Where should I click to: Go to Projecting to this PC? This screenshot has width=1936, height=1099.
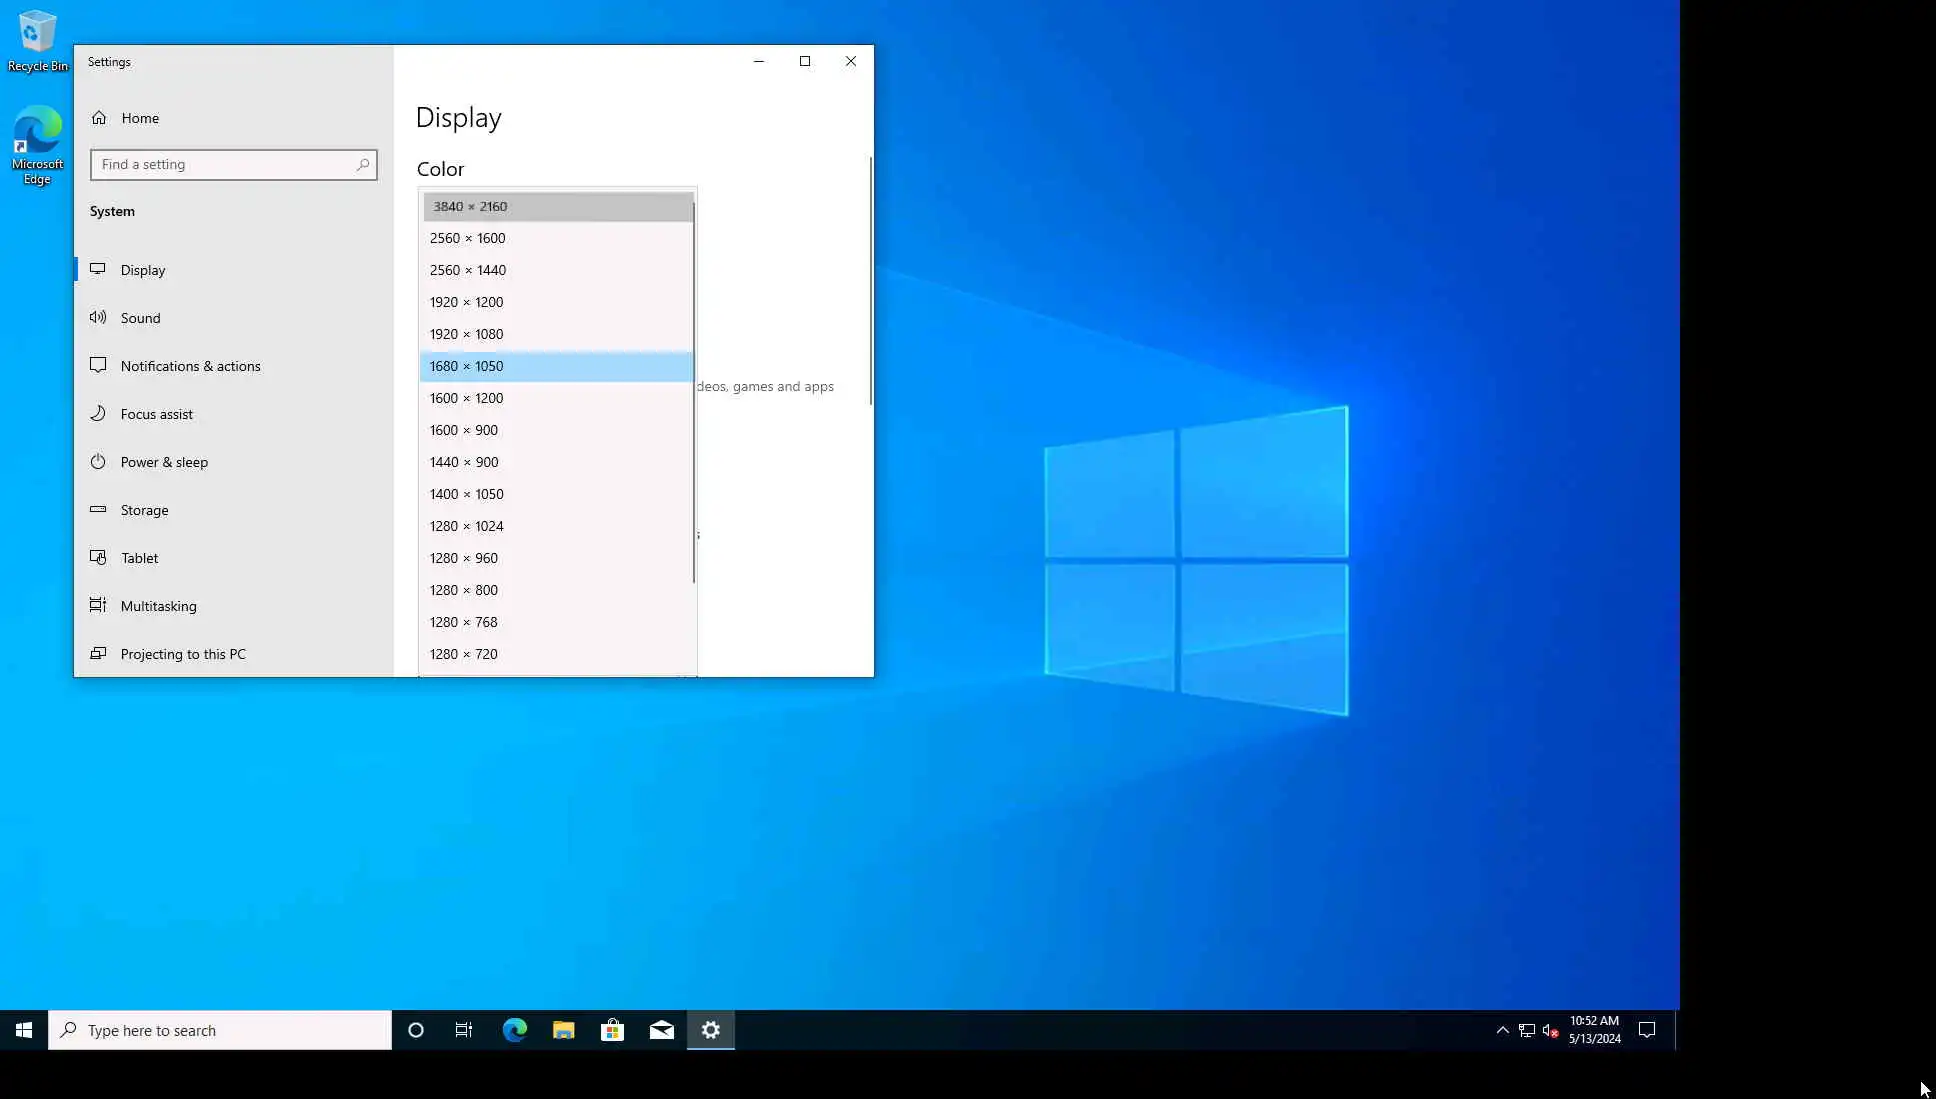(182, 654)
